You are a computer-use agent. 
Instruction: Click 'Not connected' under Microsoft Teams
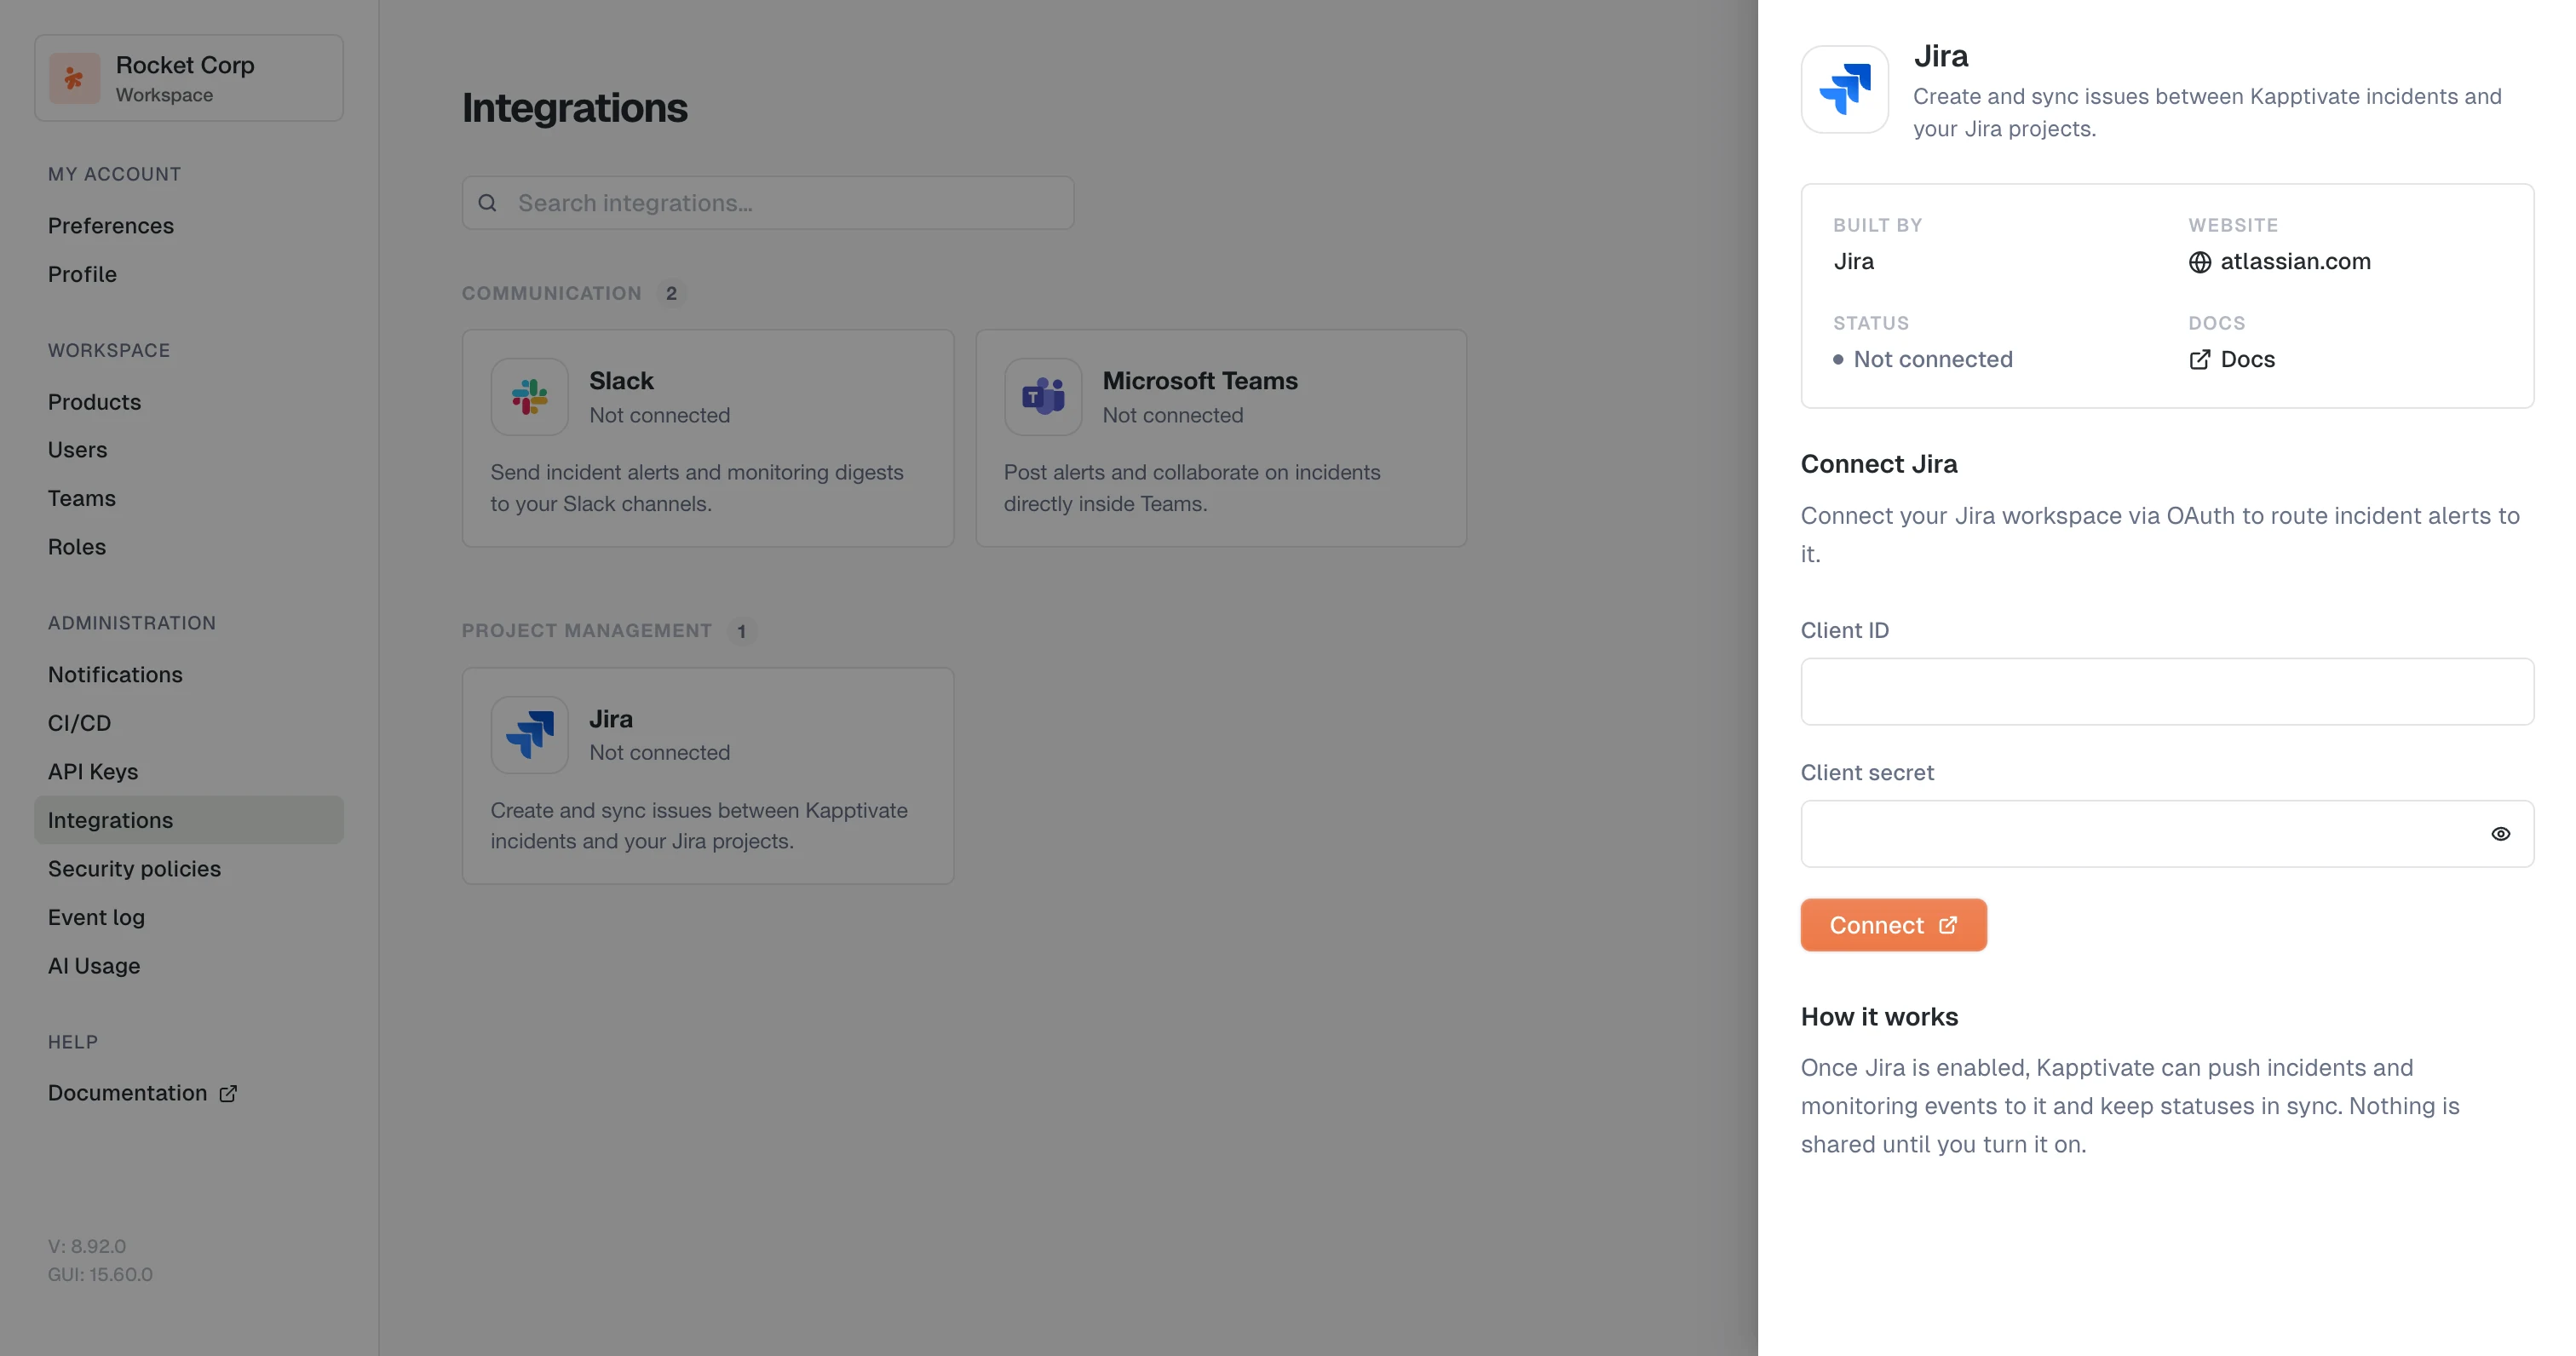(1173, 415)
